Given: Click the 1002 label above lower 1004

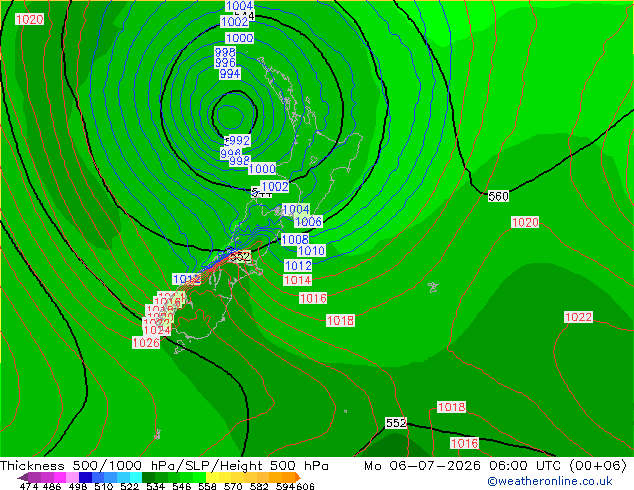Looking at the screenshot, I should pyautogui.click(x=275, y=186).
